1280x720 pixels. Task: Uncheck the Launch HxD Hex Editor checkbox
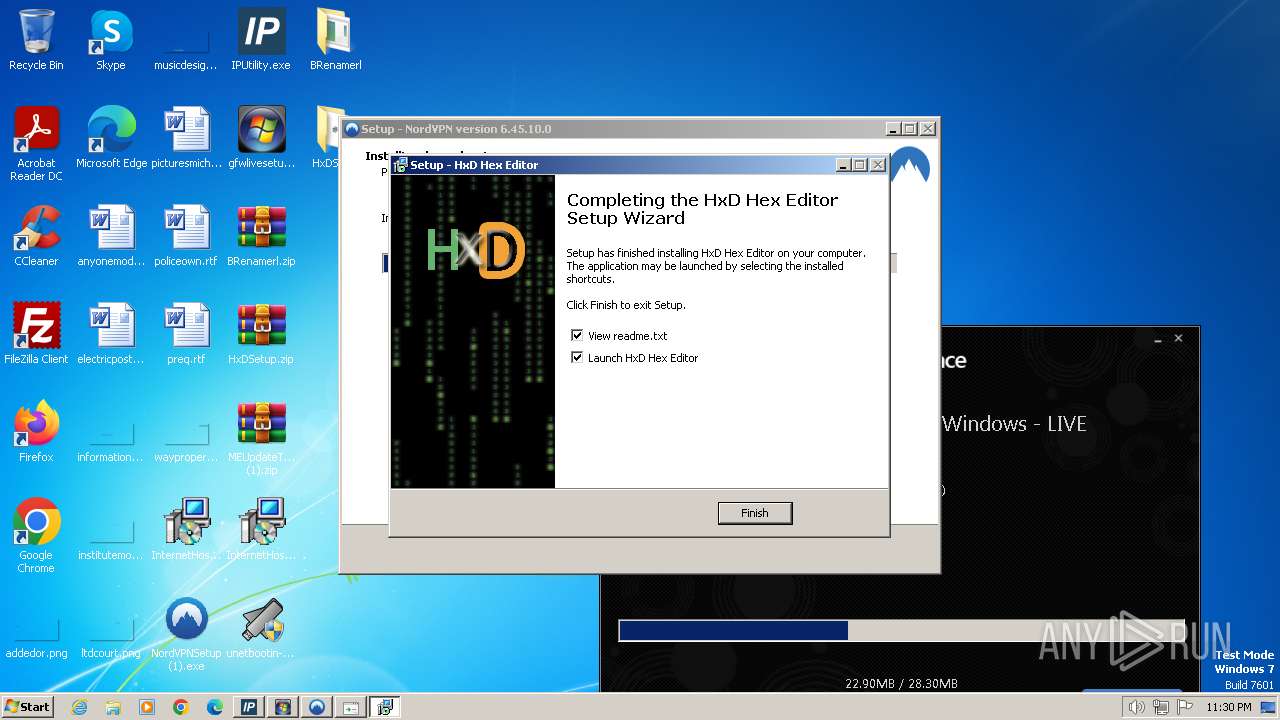577,358
